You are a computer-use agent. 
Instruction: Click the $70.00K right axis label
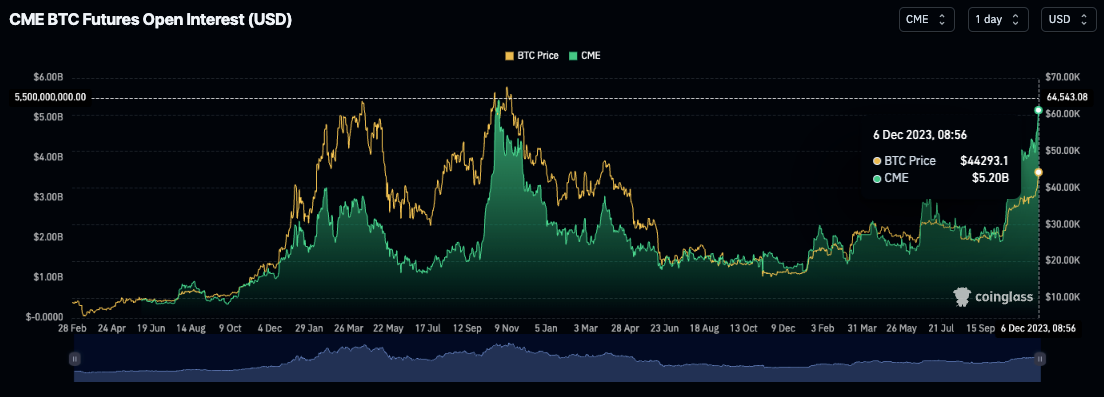[1062, 77]
